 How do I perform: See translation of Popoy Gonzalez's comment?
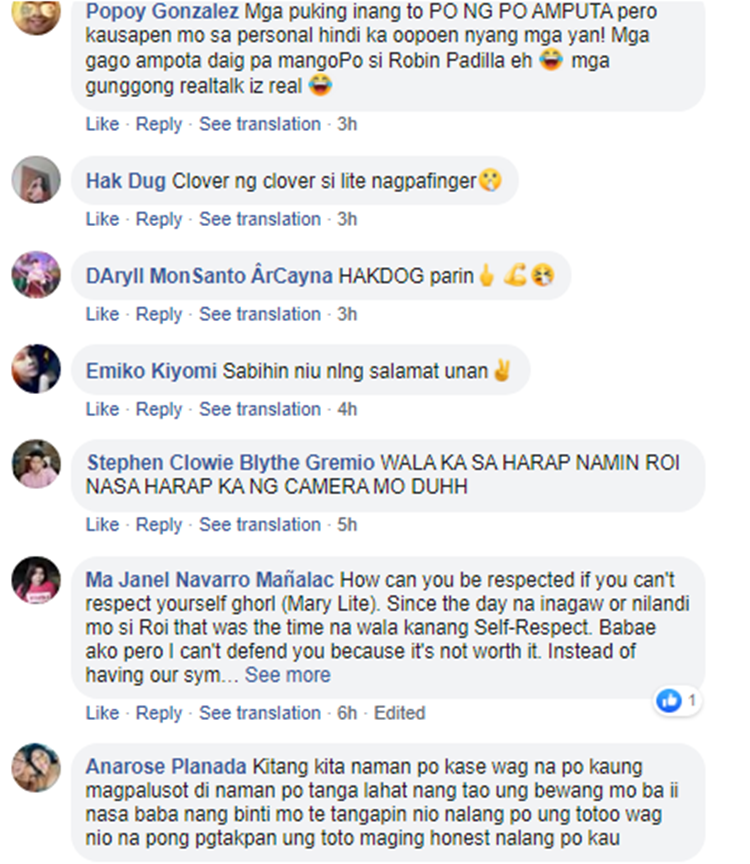pyautogui.click(x=260, y=124)
